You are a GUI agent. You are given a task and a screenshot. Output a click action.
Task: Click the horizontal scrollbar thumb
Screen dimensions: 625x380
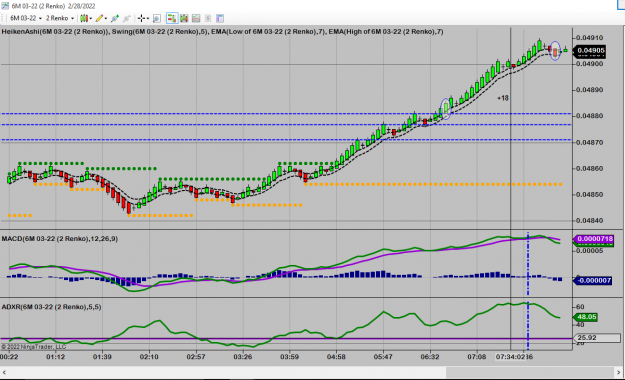point(529,373)
